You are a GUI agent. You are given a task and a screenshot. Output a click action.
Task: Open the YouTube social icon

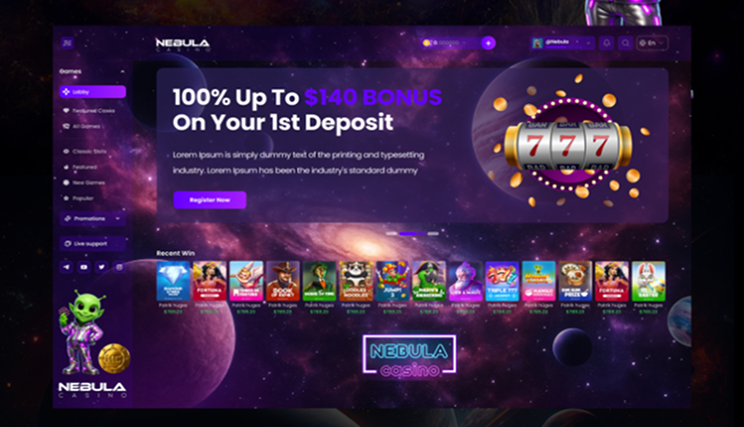point(84,267)
